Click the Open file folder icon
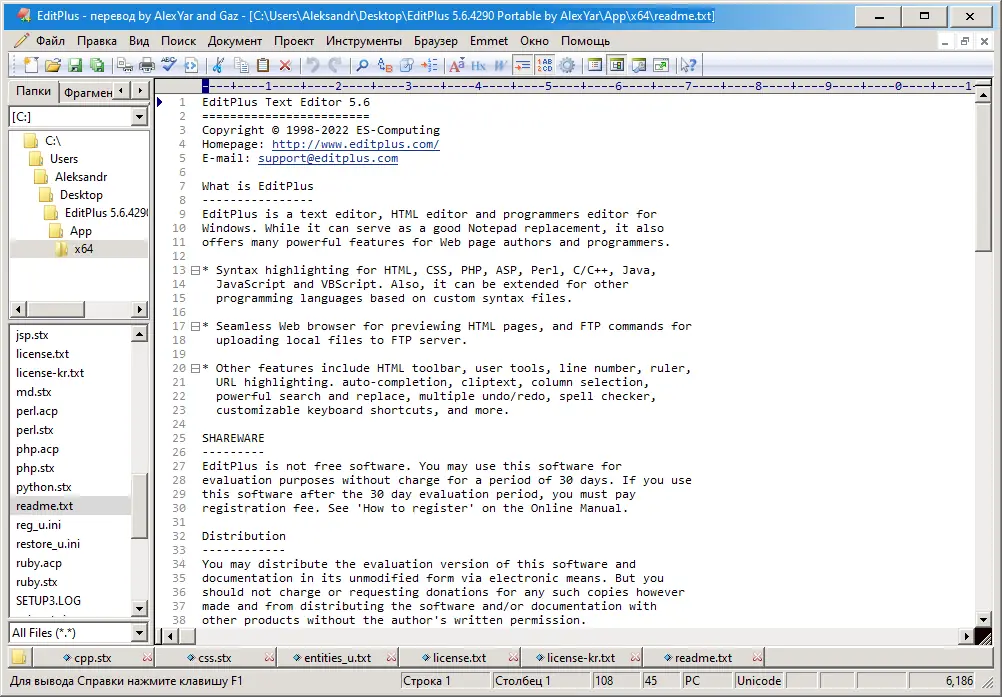The image size is (1002, 697). (53, 65)
